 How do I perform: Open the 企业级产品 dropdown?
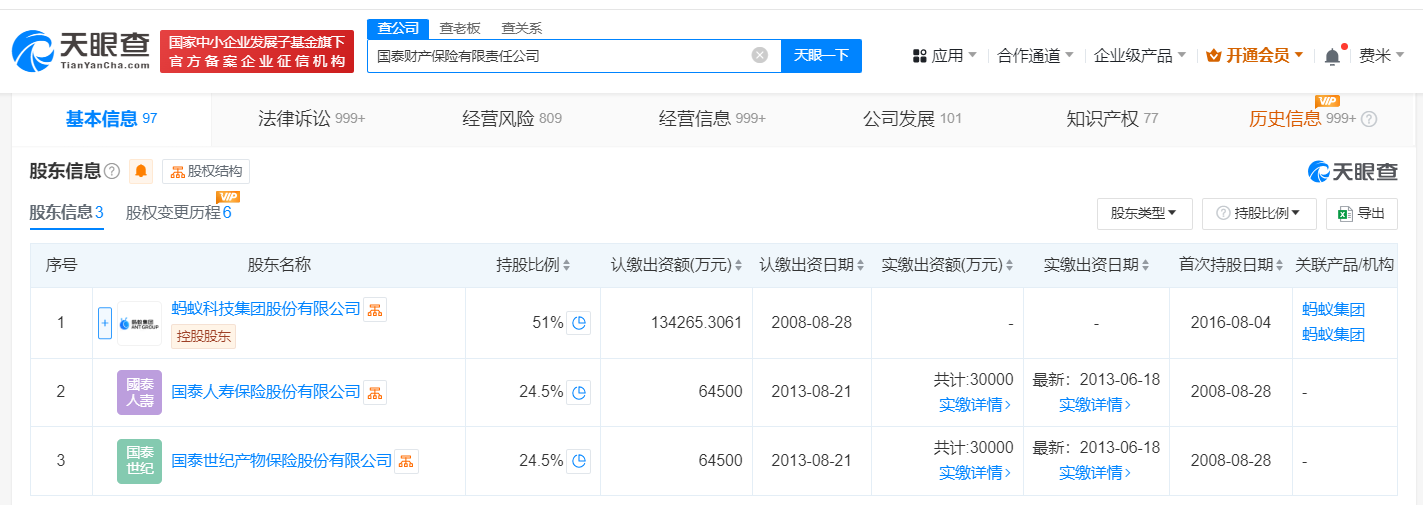pos(1140,56)
